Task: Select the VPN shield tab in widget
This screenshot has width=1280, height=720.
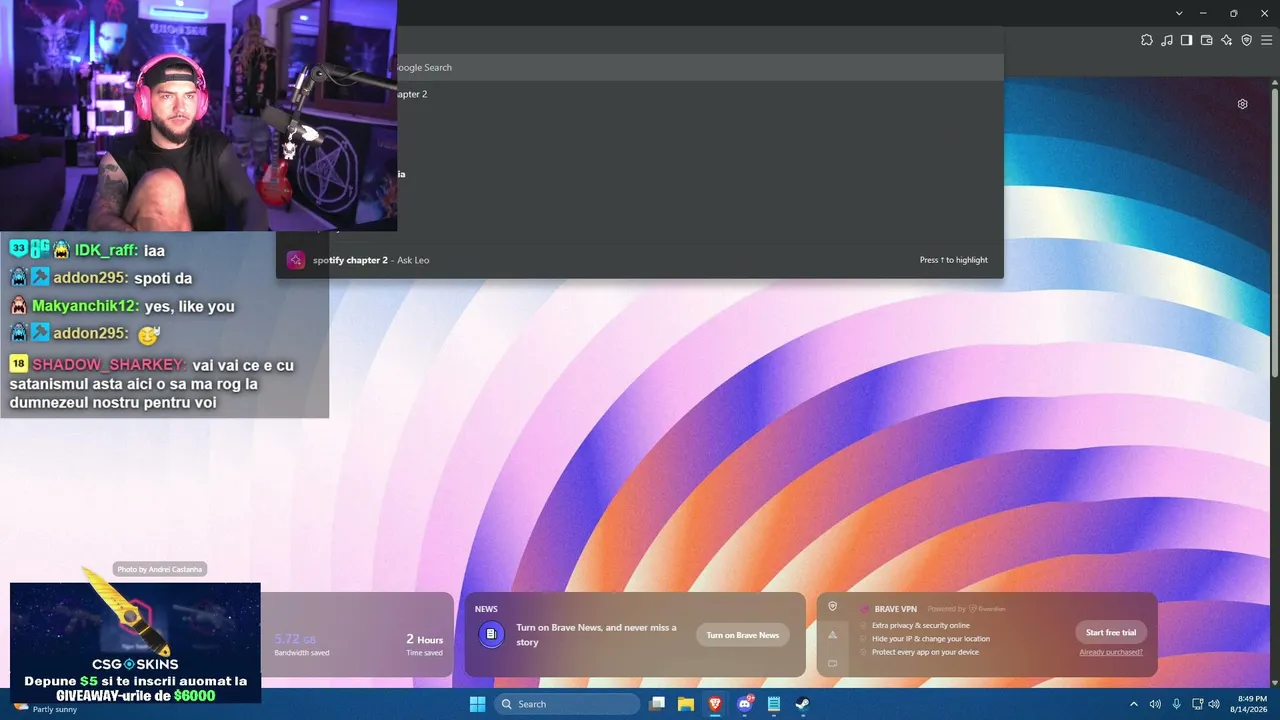Action: pyautogui.click(x=832, y=606)
